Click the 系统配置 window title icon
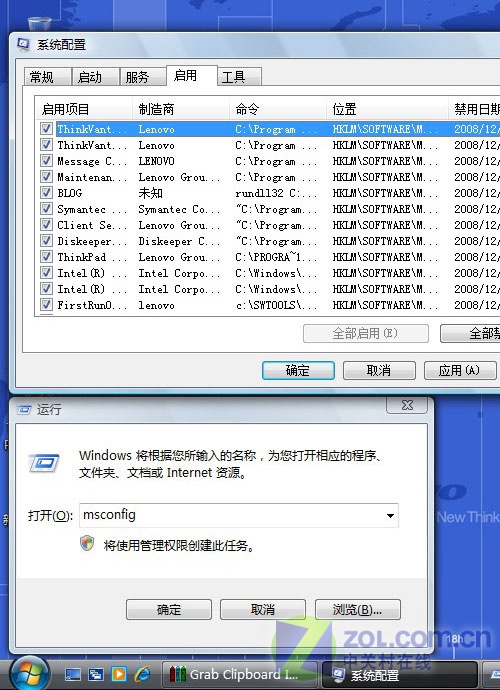The height and width of the screenshot is (690, 500). point(23,44)
